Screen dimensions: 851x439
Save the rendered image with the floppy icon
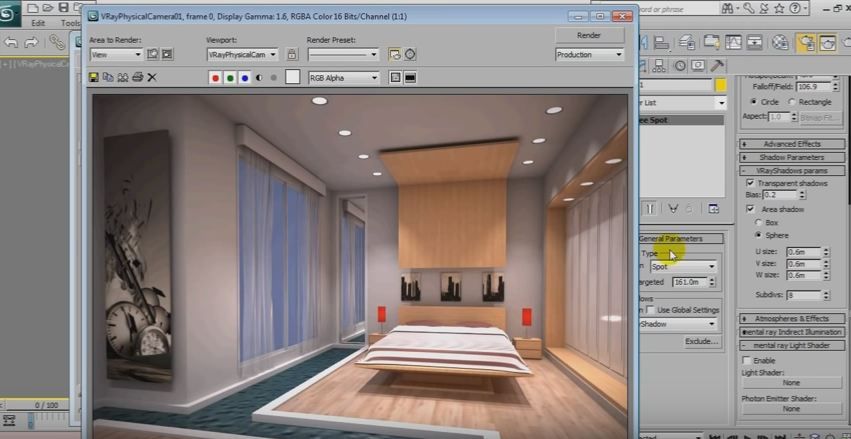pos(93,78)
